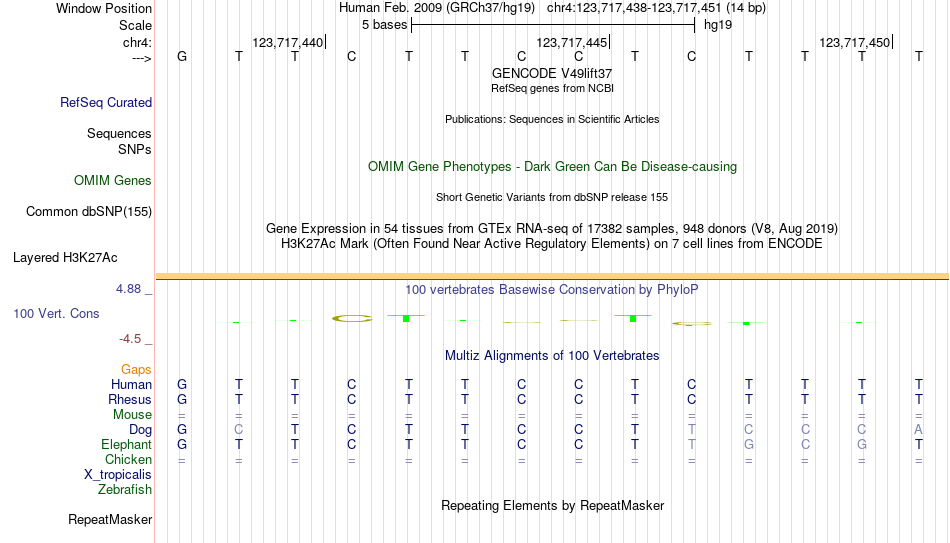Image resolution: width=950 pixels, height=543 pixels.
Task: Click the -4.5 conservation minimum value
Action: (x=130, y=339)
